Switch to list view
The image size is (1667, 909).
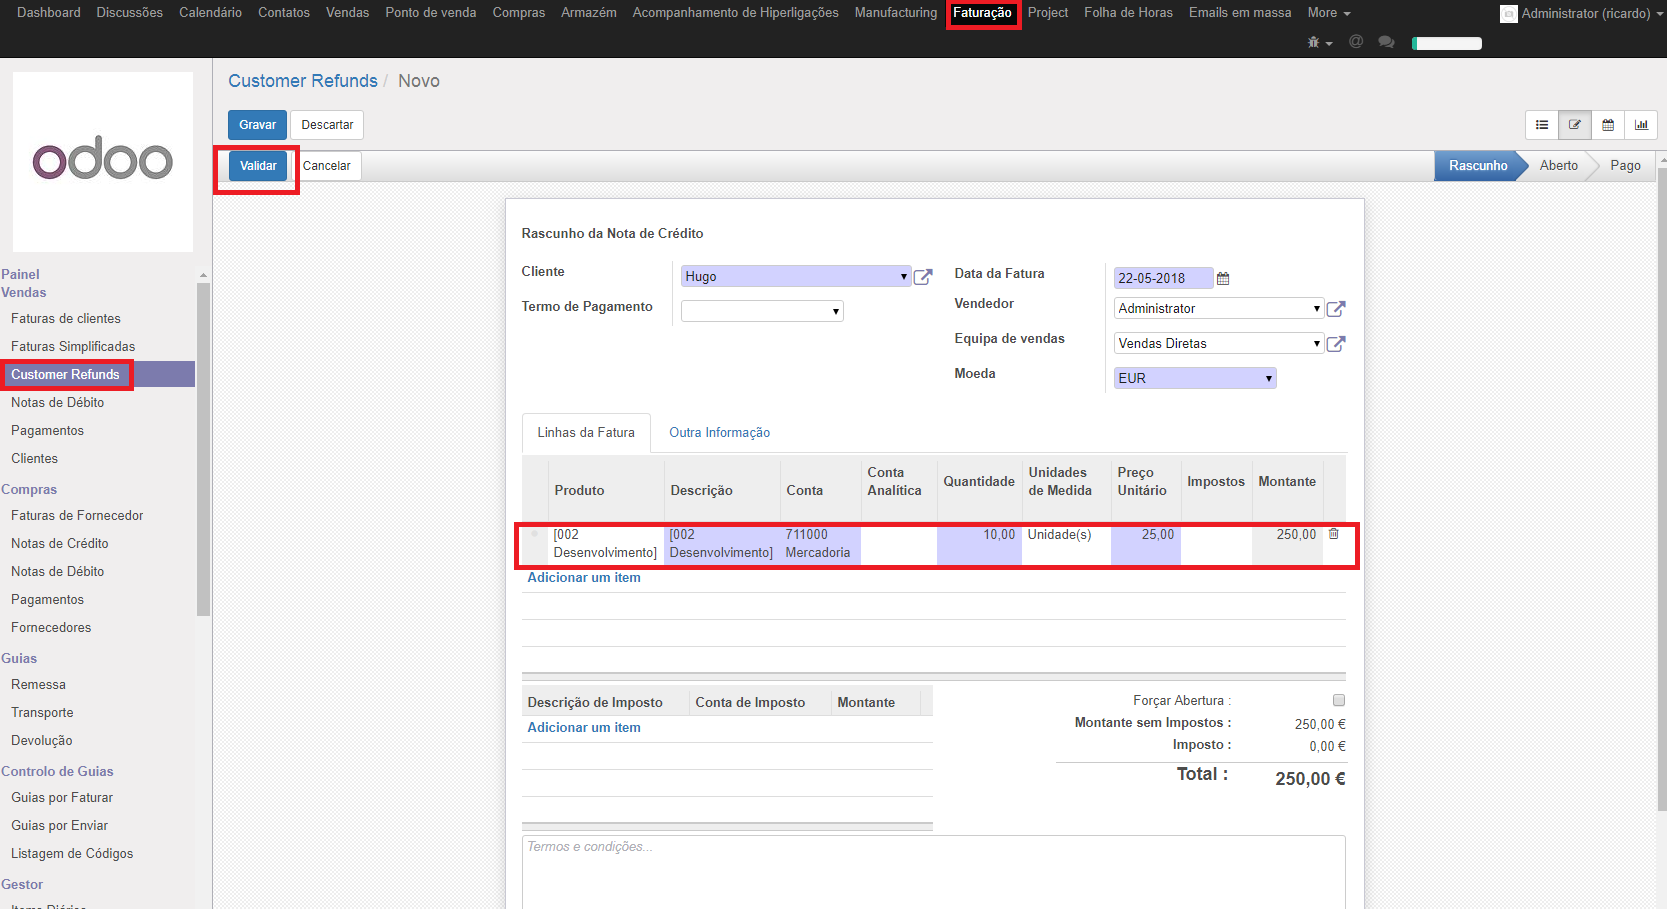[x=1542, y=125]
